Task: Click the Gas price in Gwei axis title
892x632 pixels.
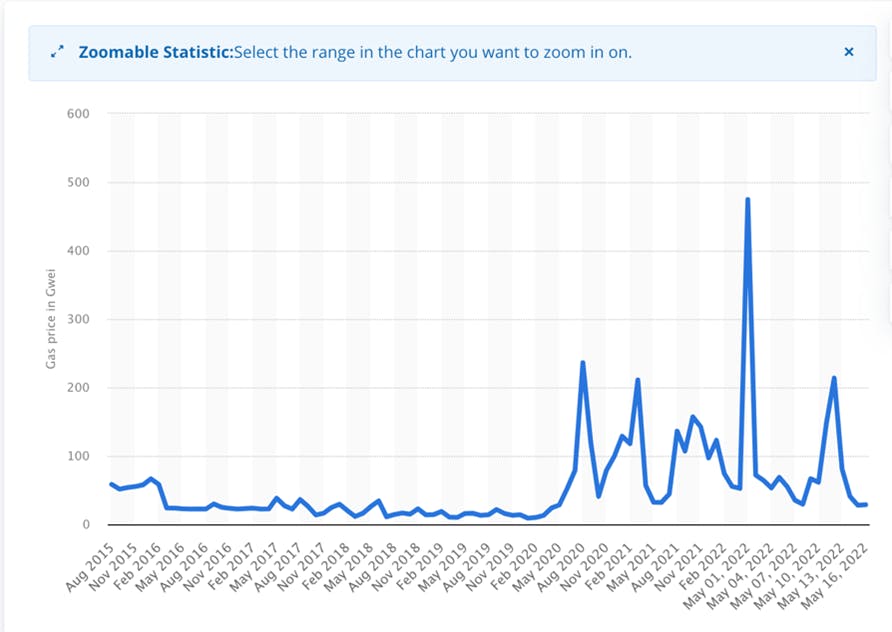Action: tap(51, 319)
